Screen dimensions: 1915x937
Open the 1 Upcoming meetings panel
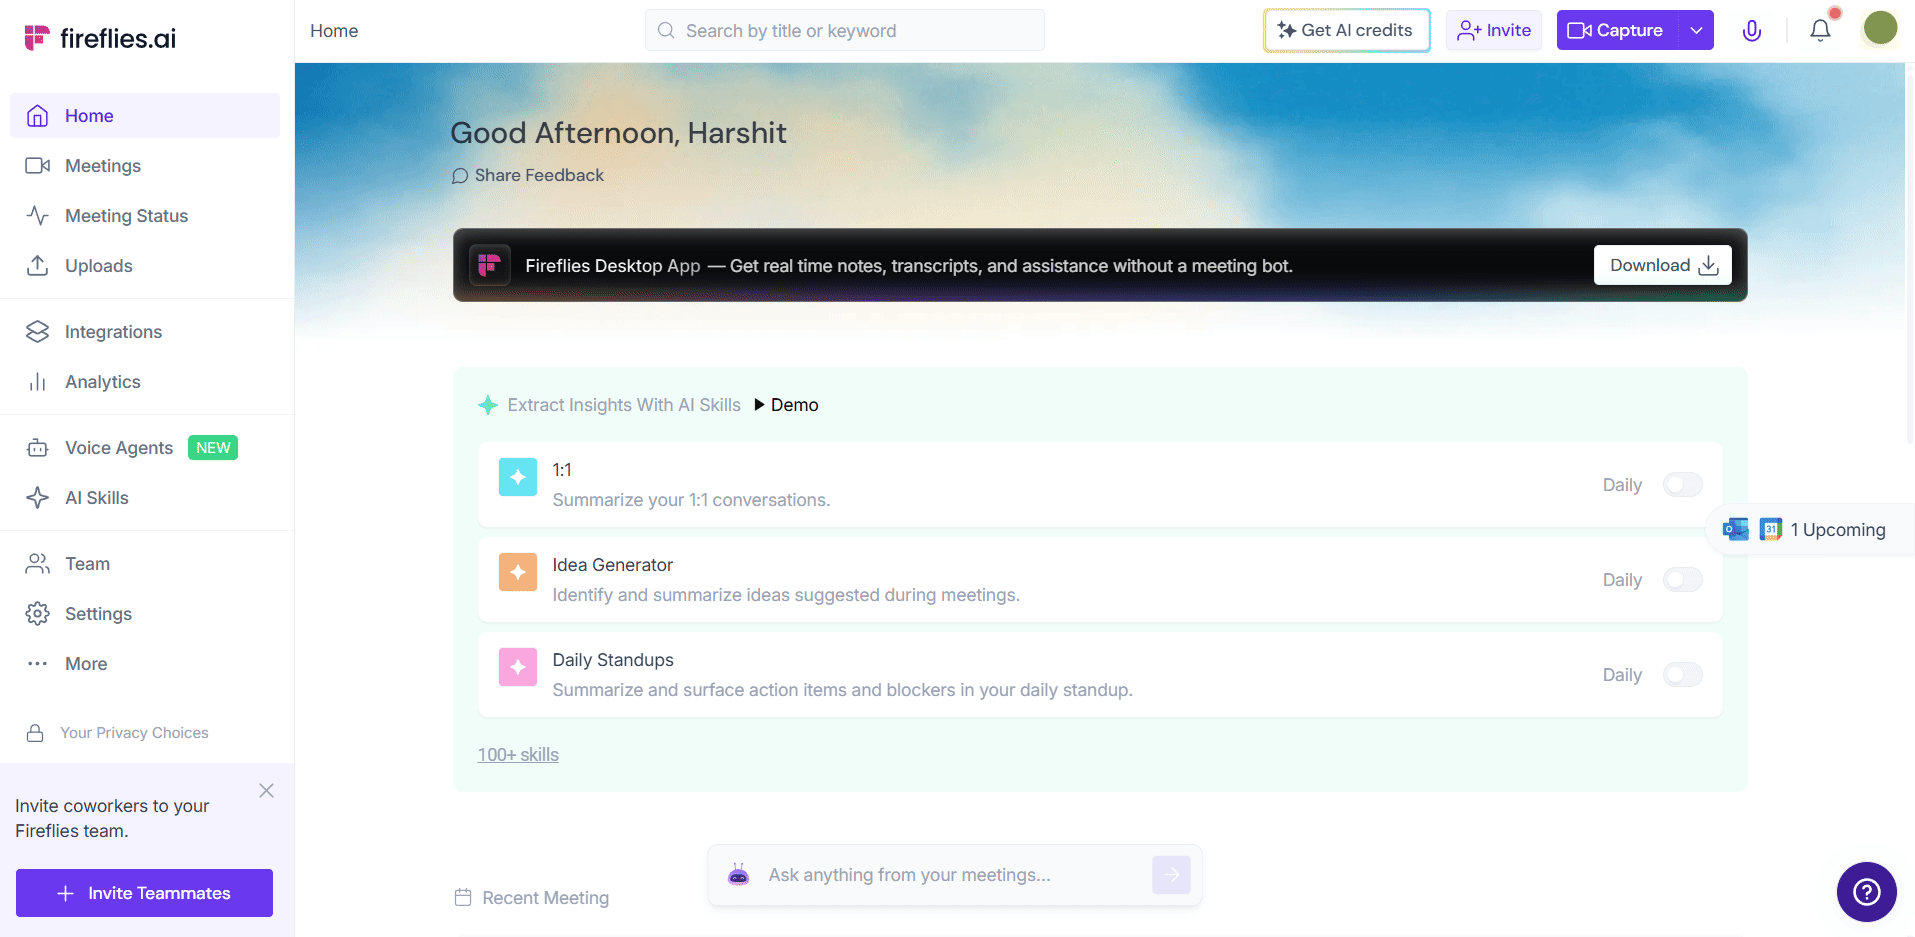[1810, 530]
